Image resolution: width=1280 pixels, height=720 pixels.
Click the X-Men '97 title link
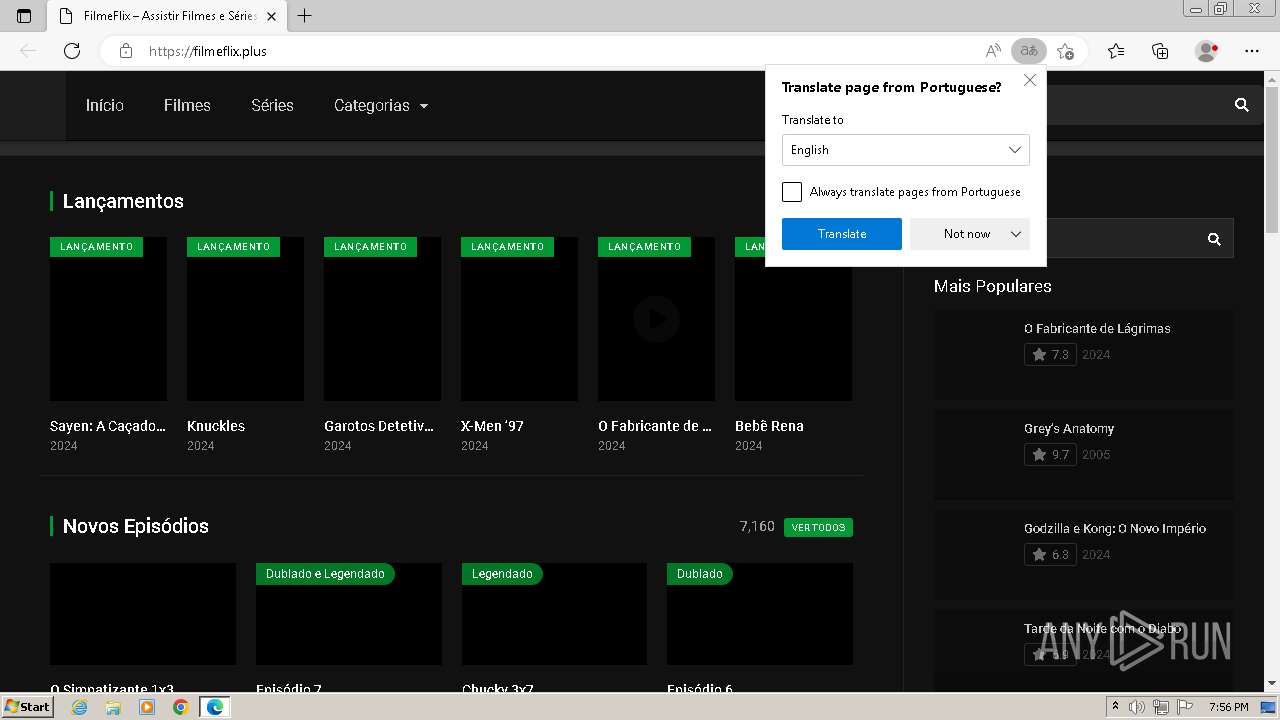(492, 426)
